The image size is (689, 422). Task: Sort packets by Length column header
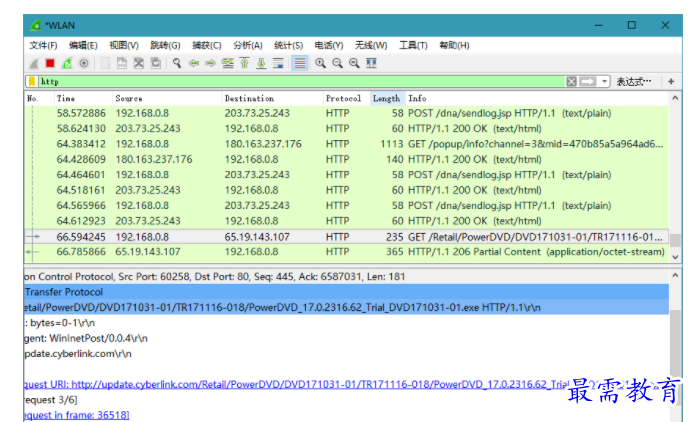[386, 99]
